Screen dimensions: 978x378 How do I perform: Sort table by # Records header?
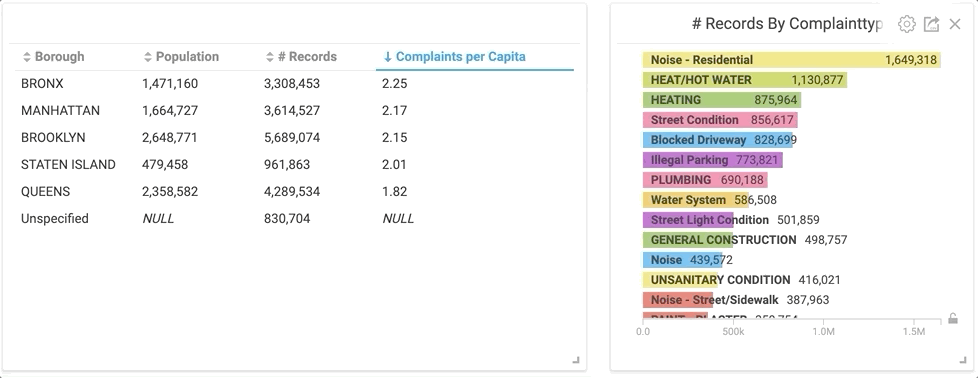coord(307,57)
